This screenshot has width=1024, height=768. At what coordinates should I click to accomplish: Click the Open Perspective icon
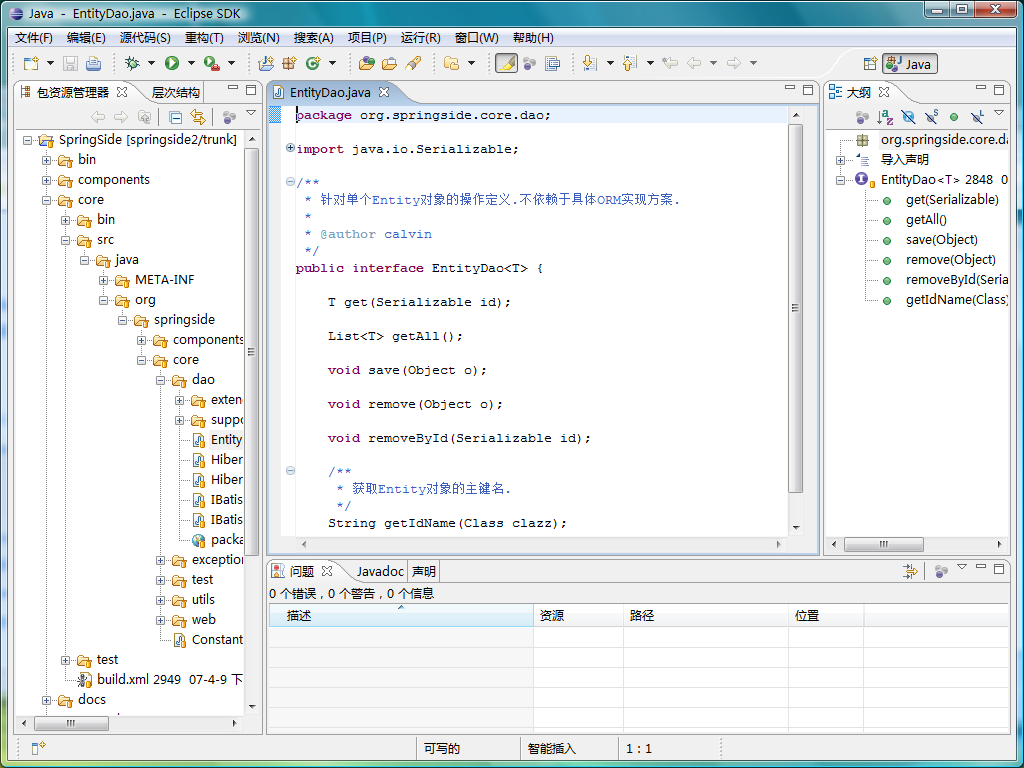870,64
